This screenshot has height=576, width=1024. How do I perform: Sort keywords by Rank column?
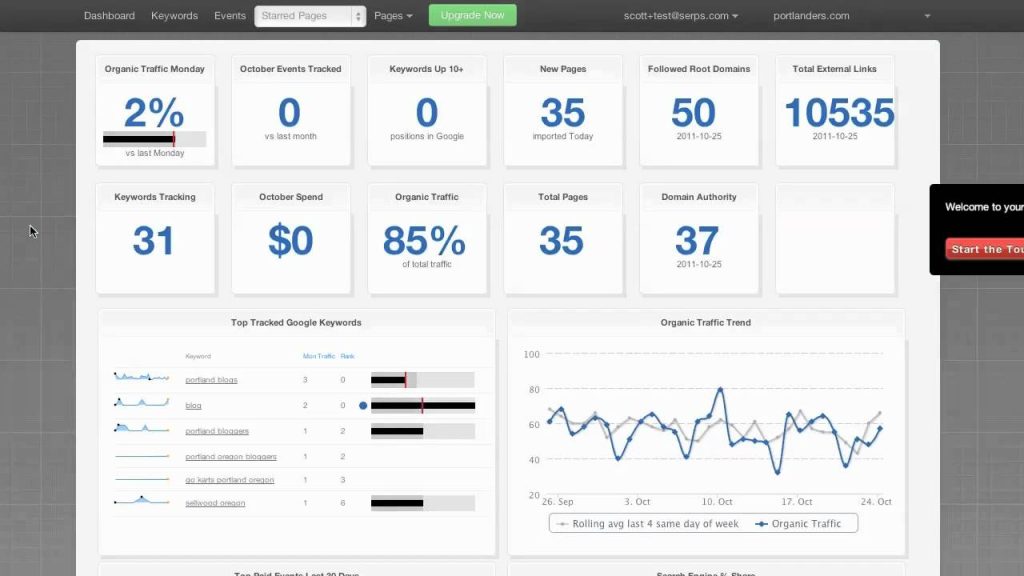click(x=347, y=356)
